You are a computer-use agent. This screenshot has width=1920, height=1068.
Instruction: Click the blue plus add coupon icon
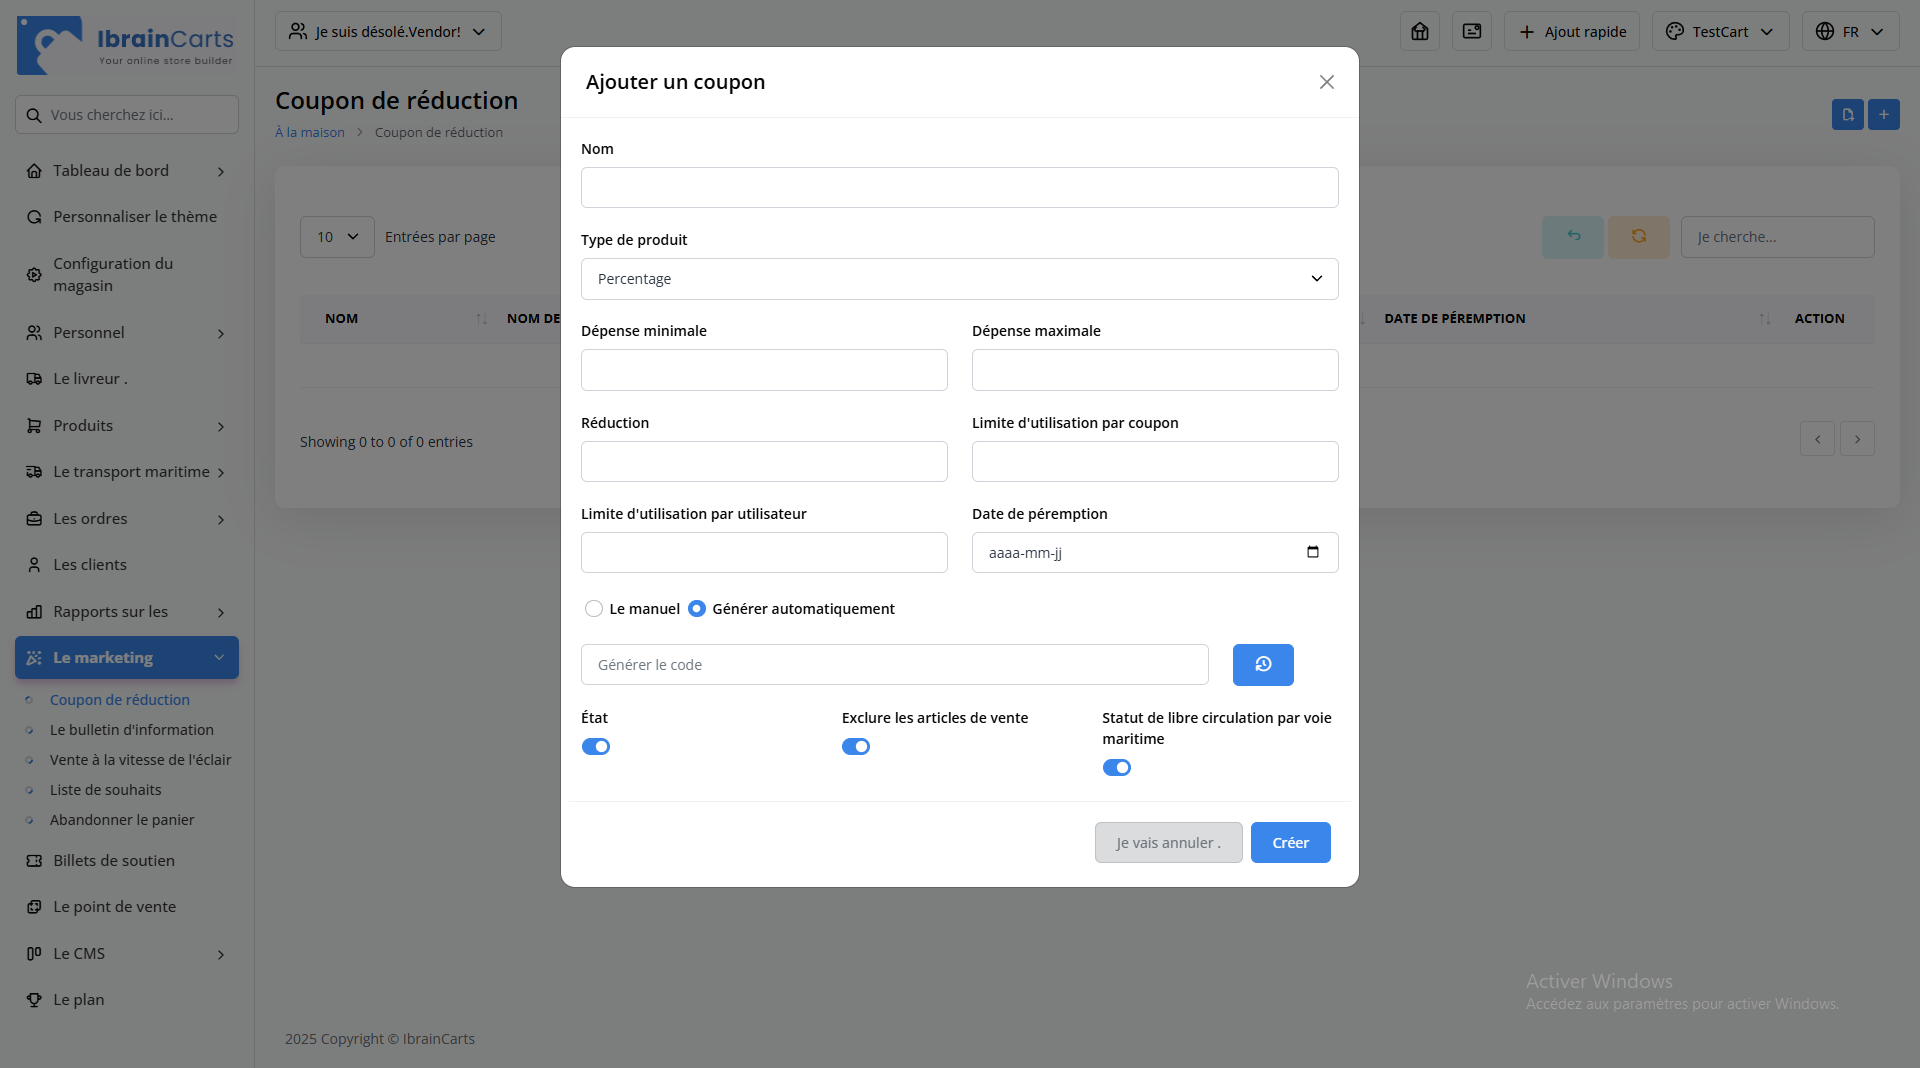click(x=1883, y=115)
